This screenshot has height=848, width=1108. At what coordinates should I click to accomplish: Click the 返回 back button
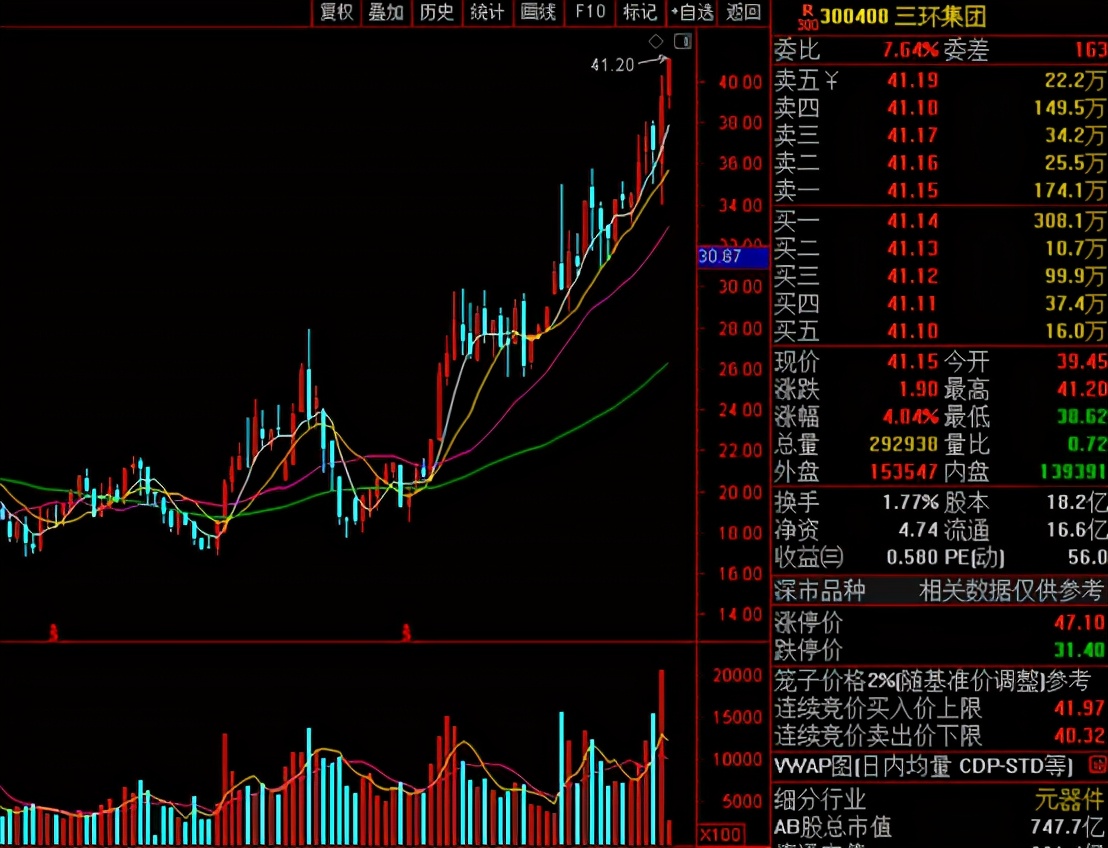(x=744, y=12)
